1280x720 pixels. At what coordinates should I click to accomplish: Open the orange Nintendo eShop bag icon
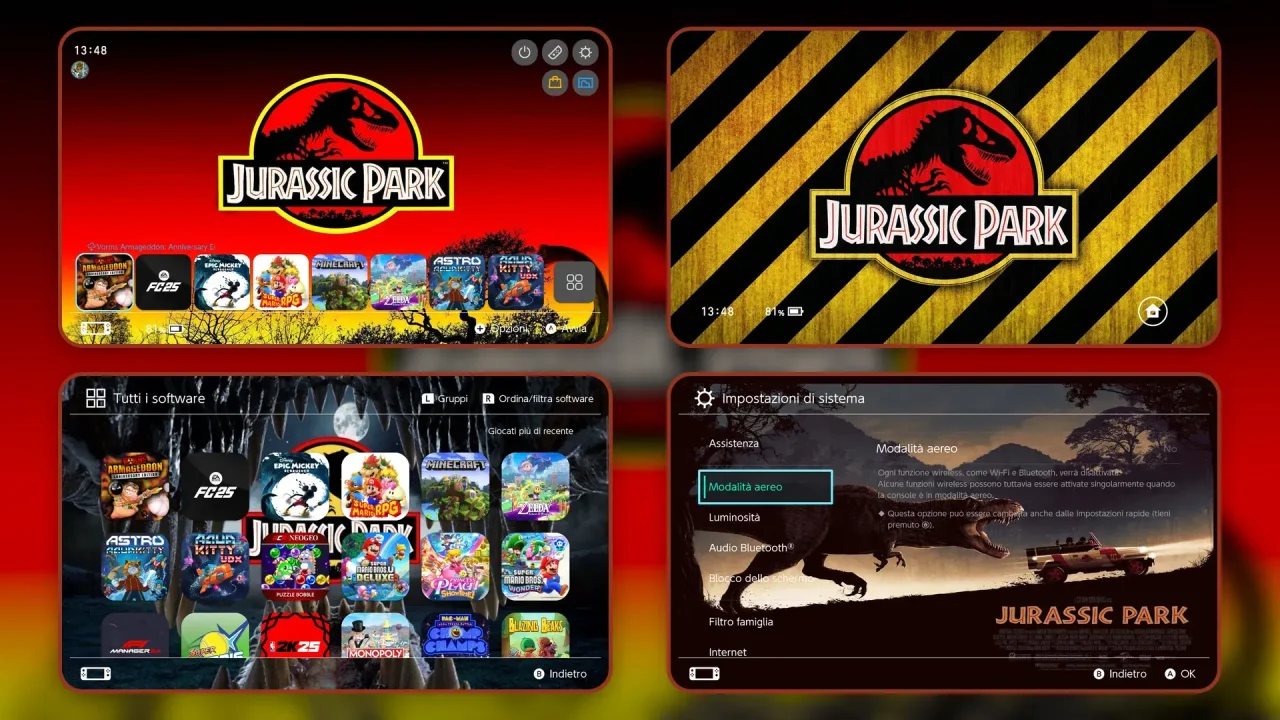(555, 83)
